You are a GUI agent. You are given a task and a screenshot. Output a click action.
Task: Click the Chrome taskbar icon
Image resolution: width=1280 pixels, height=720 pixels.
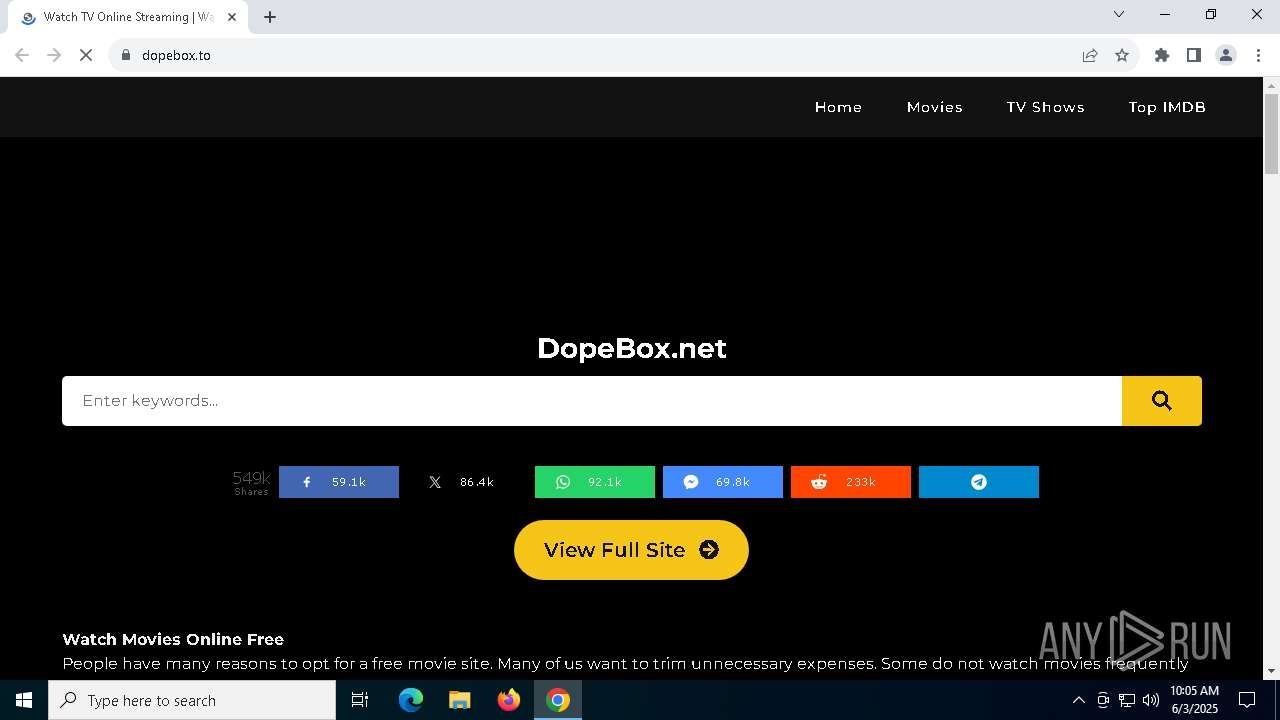(558, 700)
